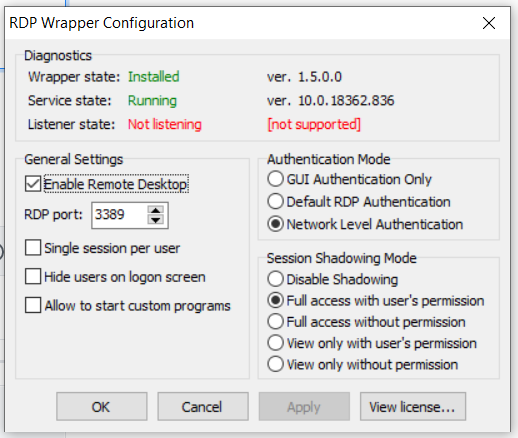This screenshot has width=518, height=438.
Task: Increase RDP port with up arrow
Action: [155, 210]
